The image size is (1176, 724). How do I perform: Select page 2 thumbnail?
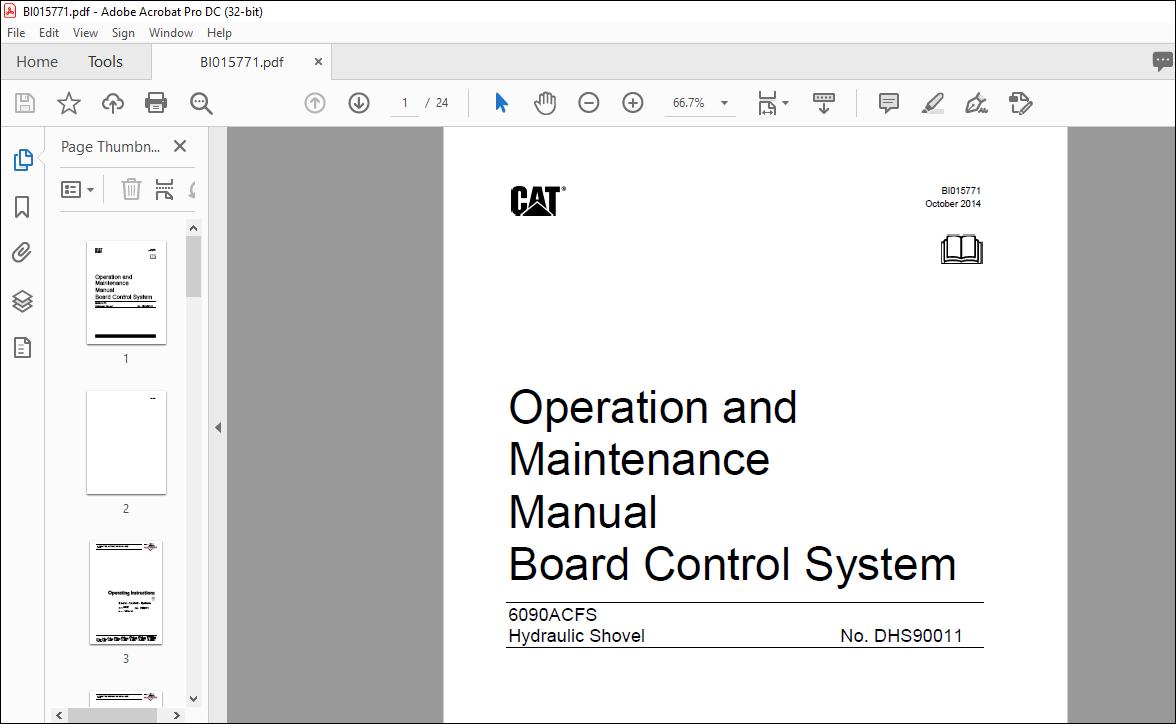point(126,443)
